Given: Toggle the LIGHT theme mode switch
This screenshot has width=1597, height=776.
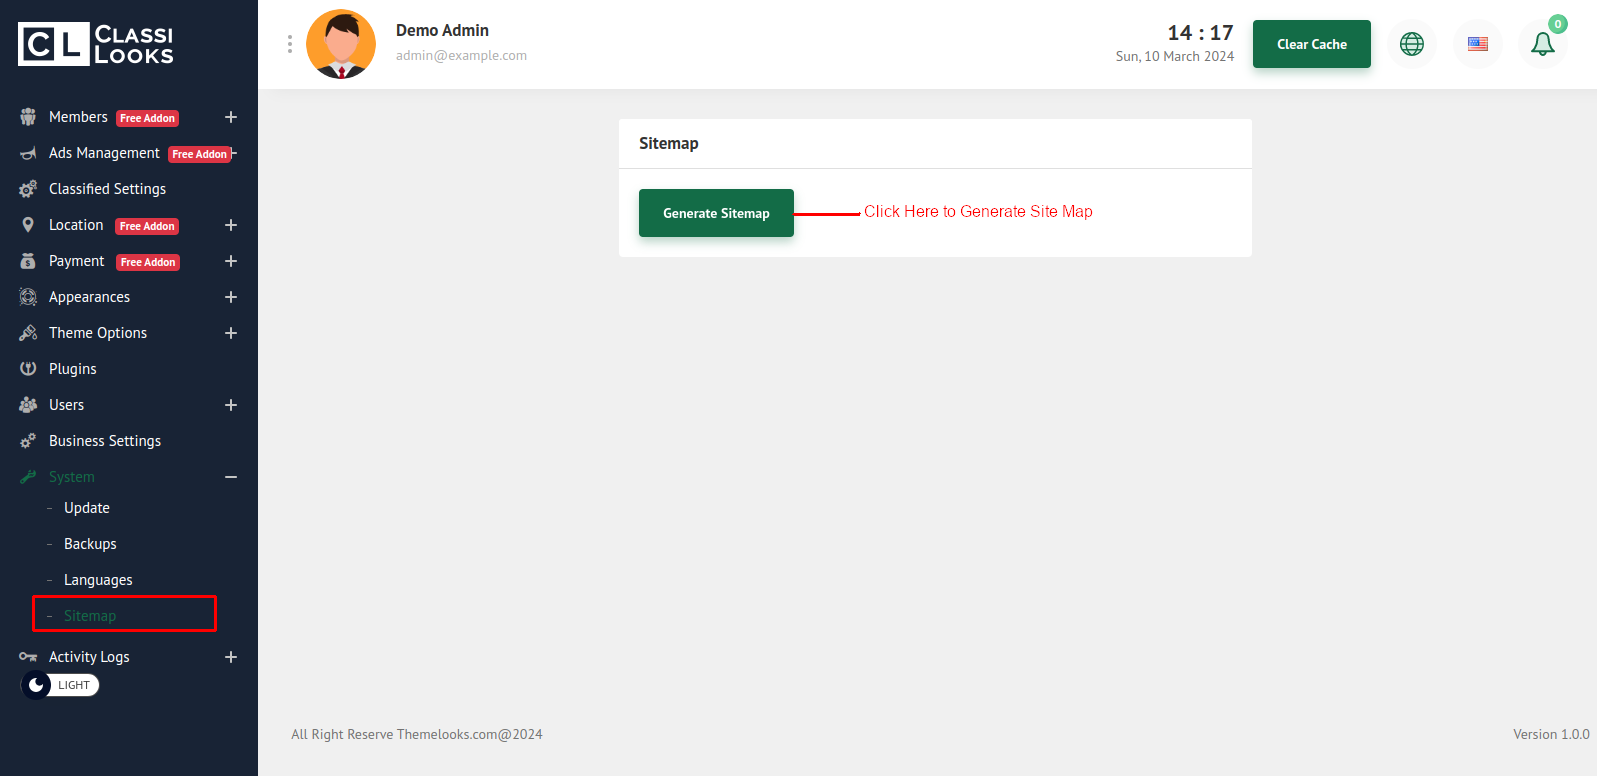Looking at the screenshot, I should 60,685.
